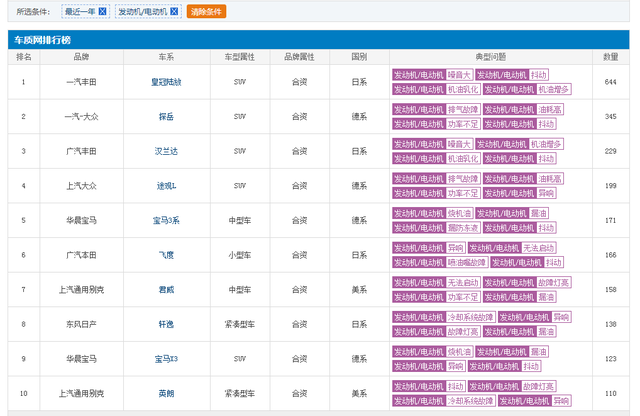The image size is (640, 416).
Task: Open the 途观L car series link
Action: tap(166, 186)
